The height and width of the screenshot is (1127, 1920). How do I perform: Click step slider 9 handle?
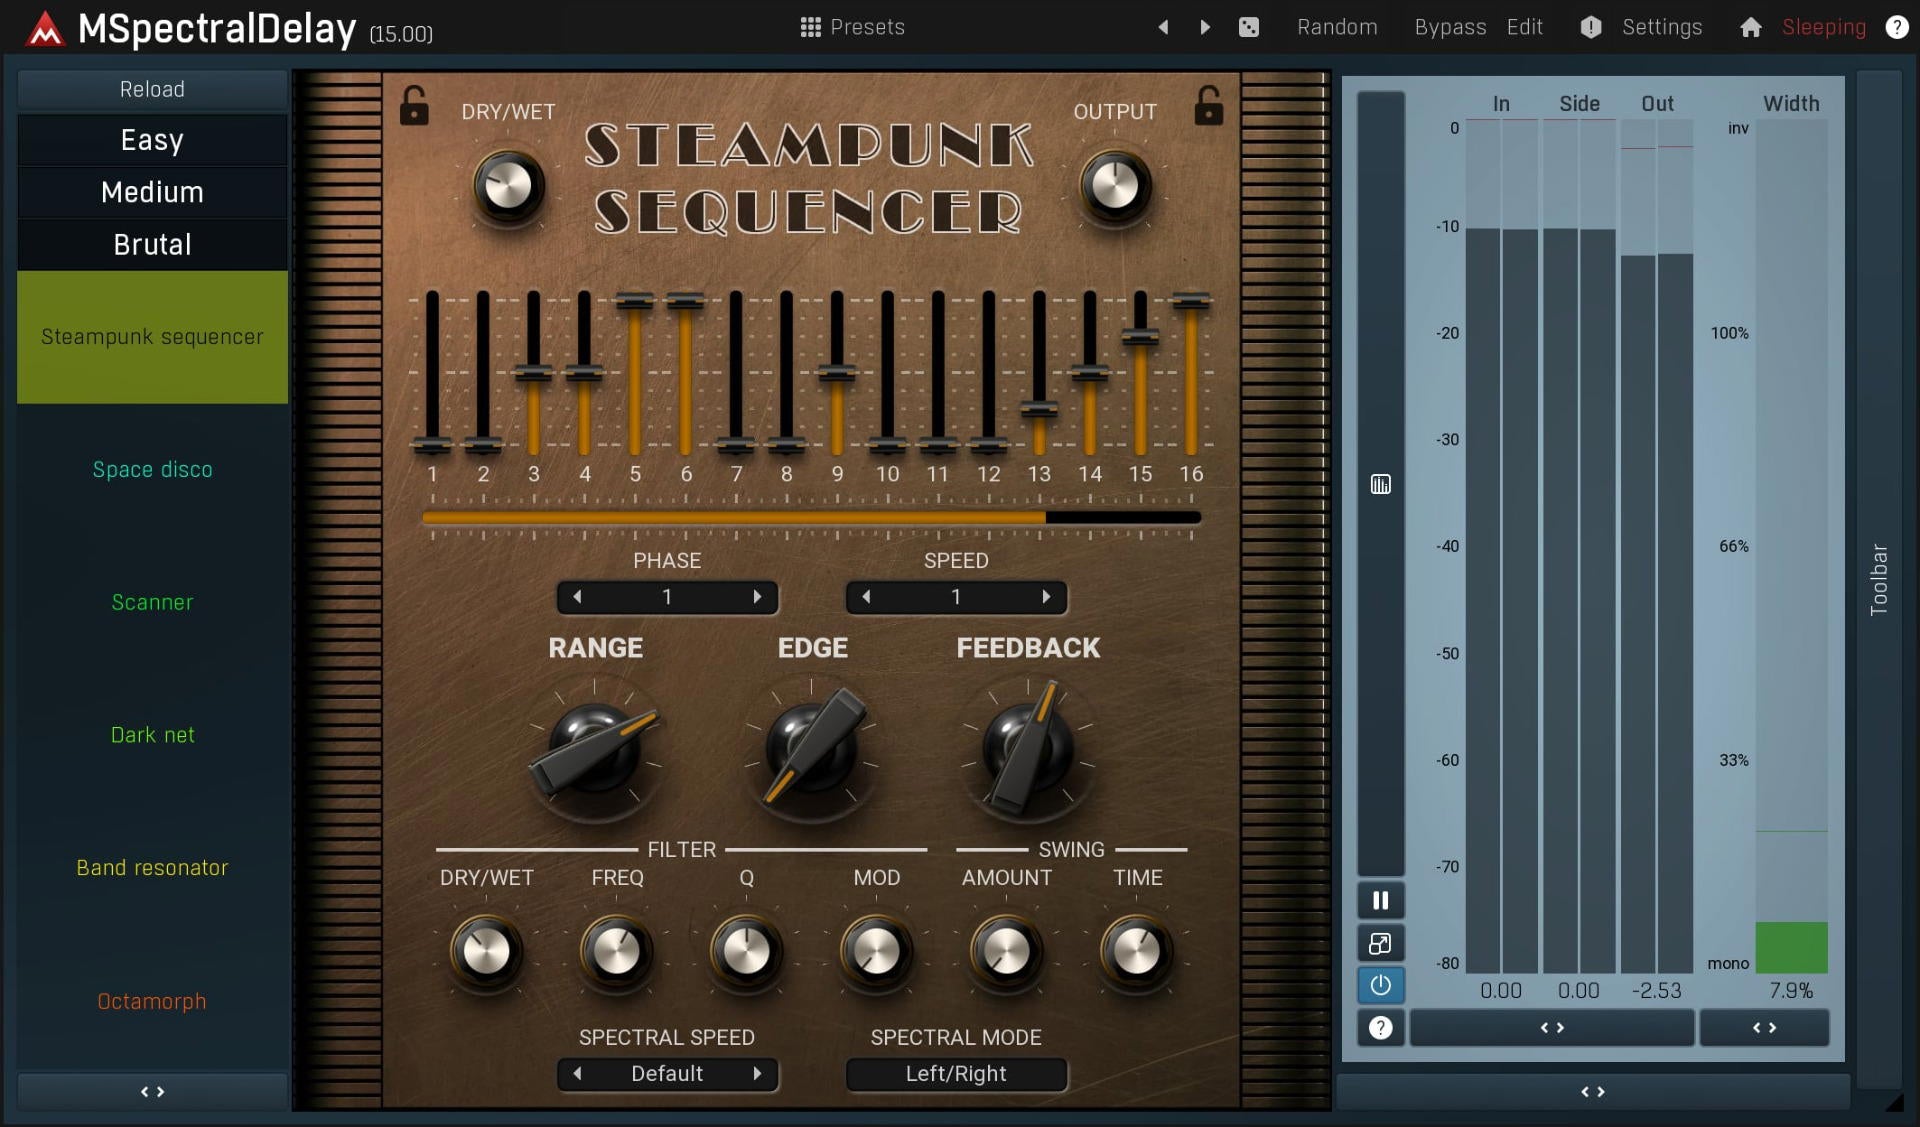point(837,374)
